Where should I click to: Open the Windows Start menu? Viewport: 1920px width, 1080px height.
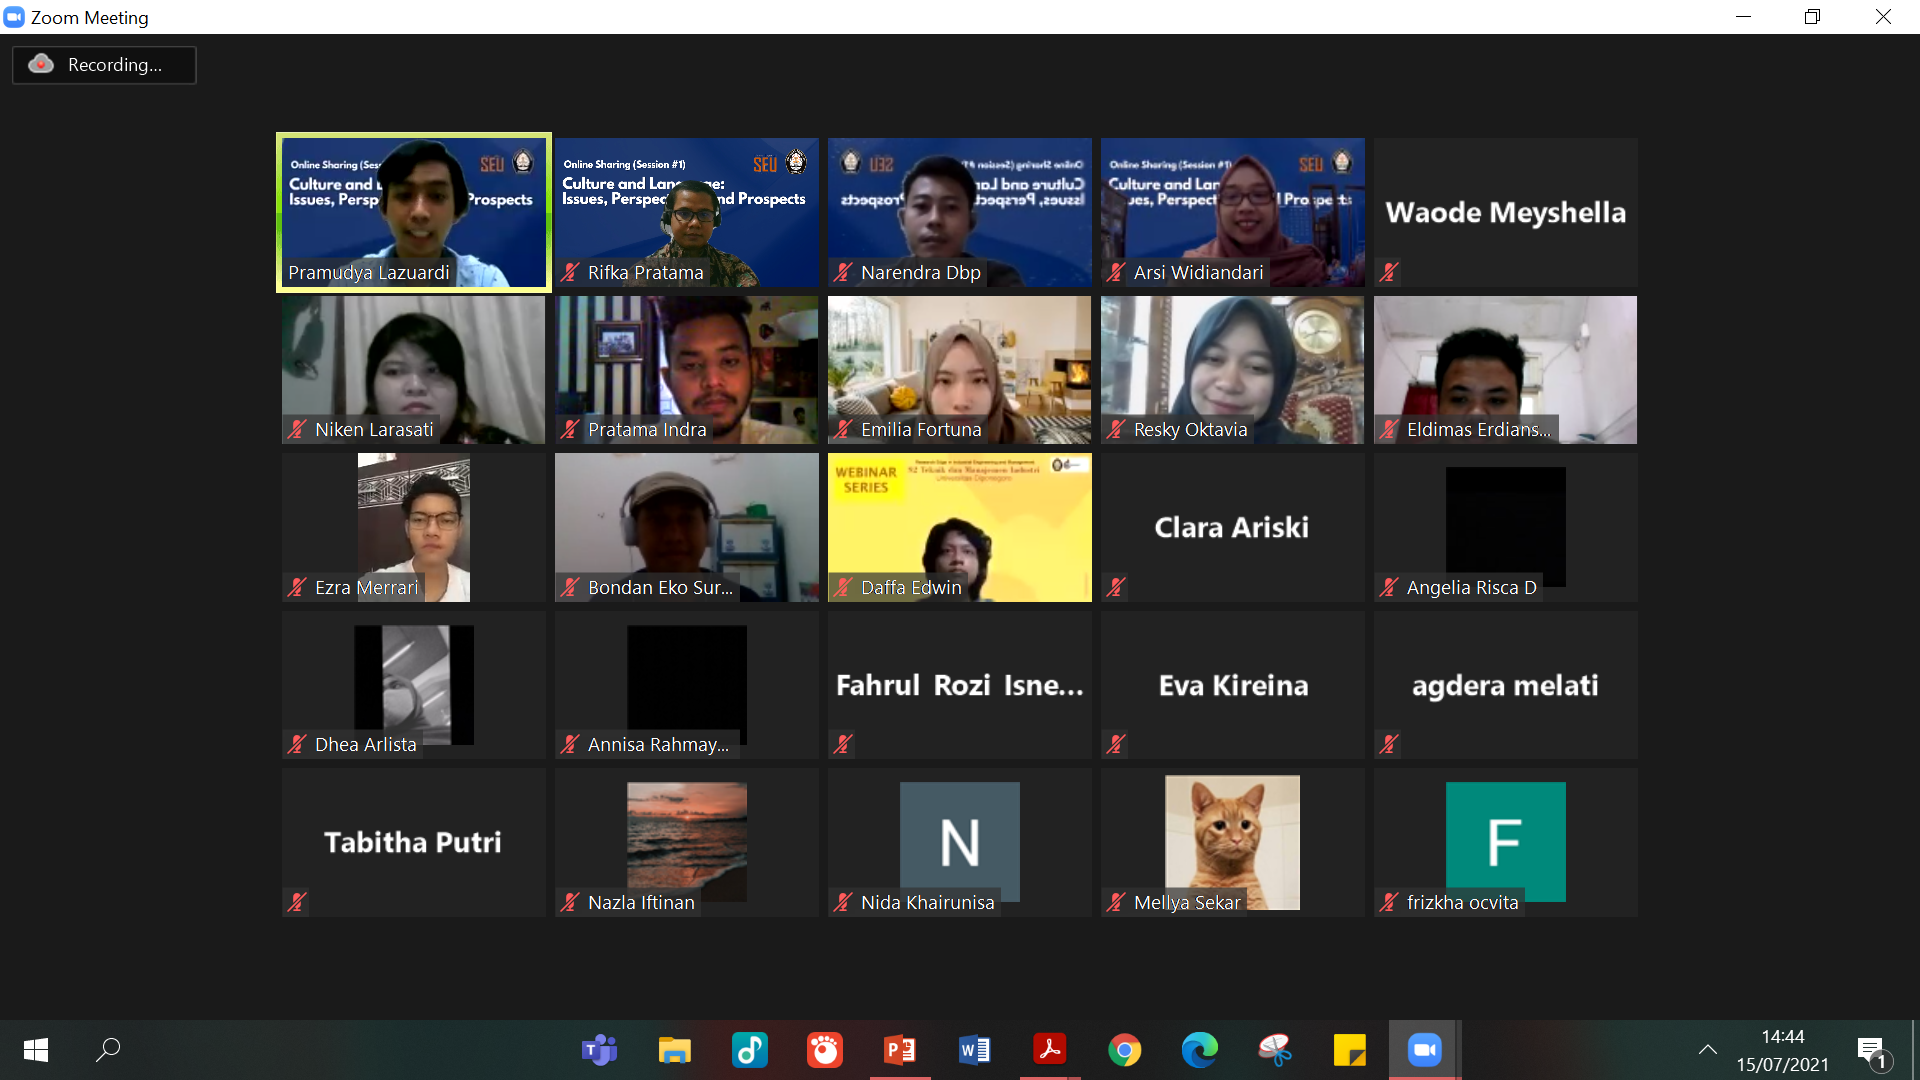36,1050
